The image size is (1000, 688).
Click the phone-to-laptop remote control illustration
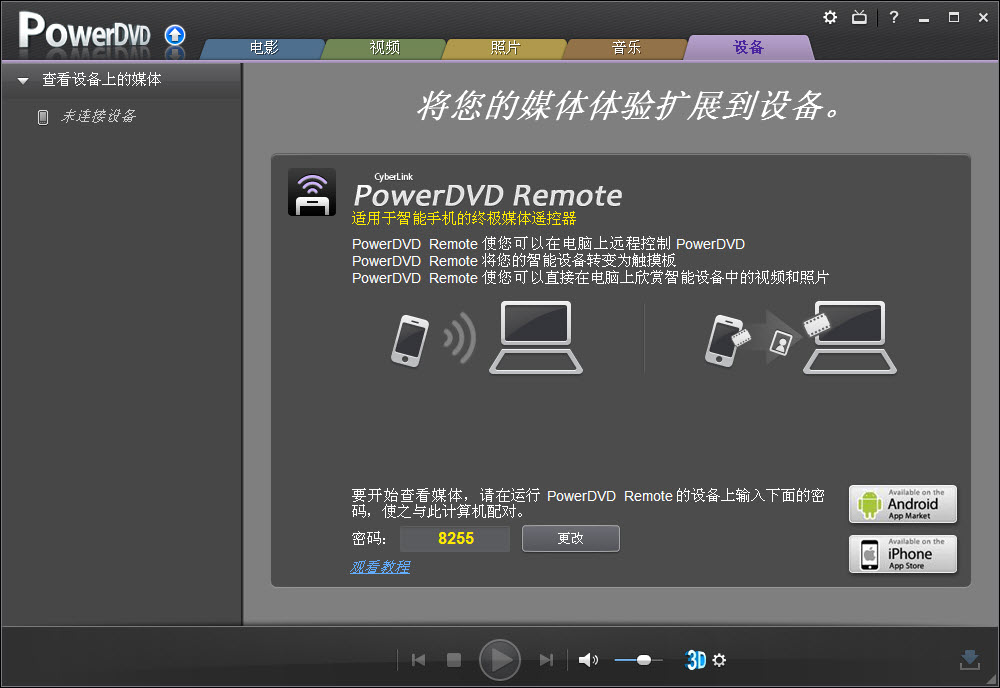(487, 337)
